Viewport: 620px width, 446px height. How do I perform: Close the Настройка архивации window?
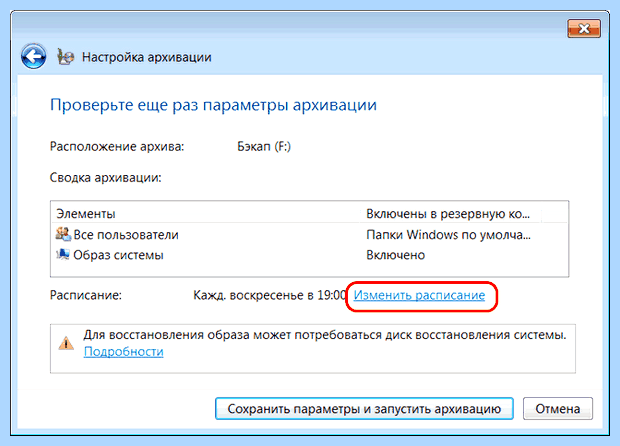pyautogui.click(x=584, y=28)
